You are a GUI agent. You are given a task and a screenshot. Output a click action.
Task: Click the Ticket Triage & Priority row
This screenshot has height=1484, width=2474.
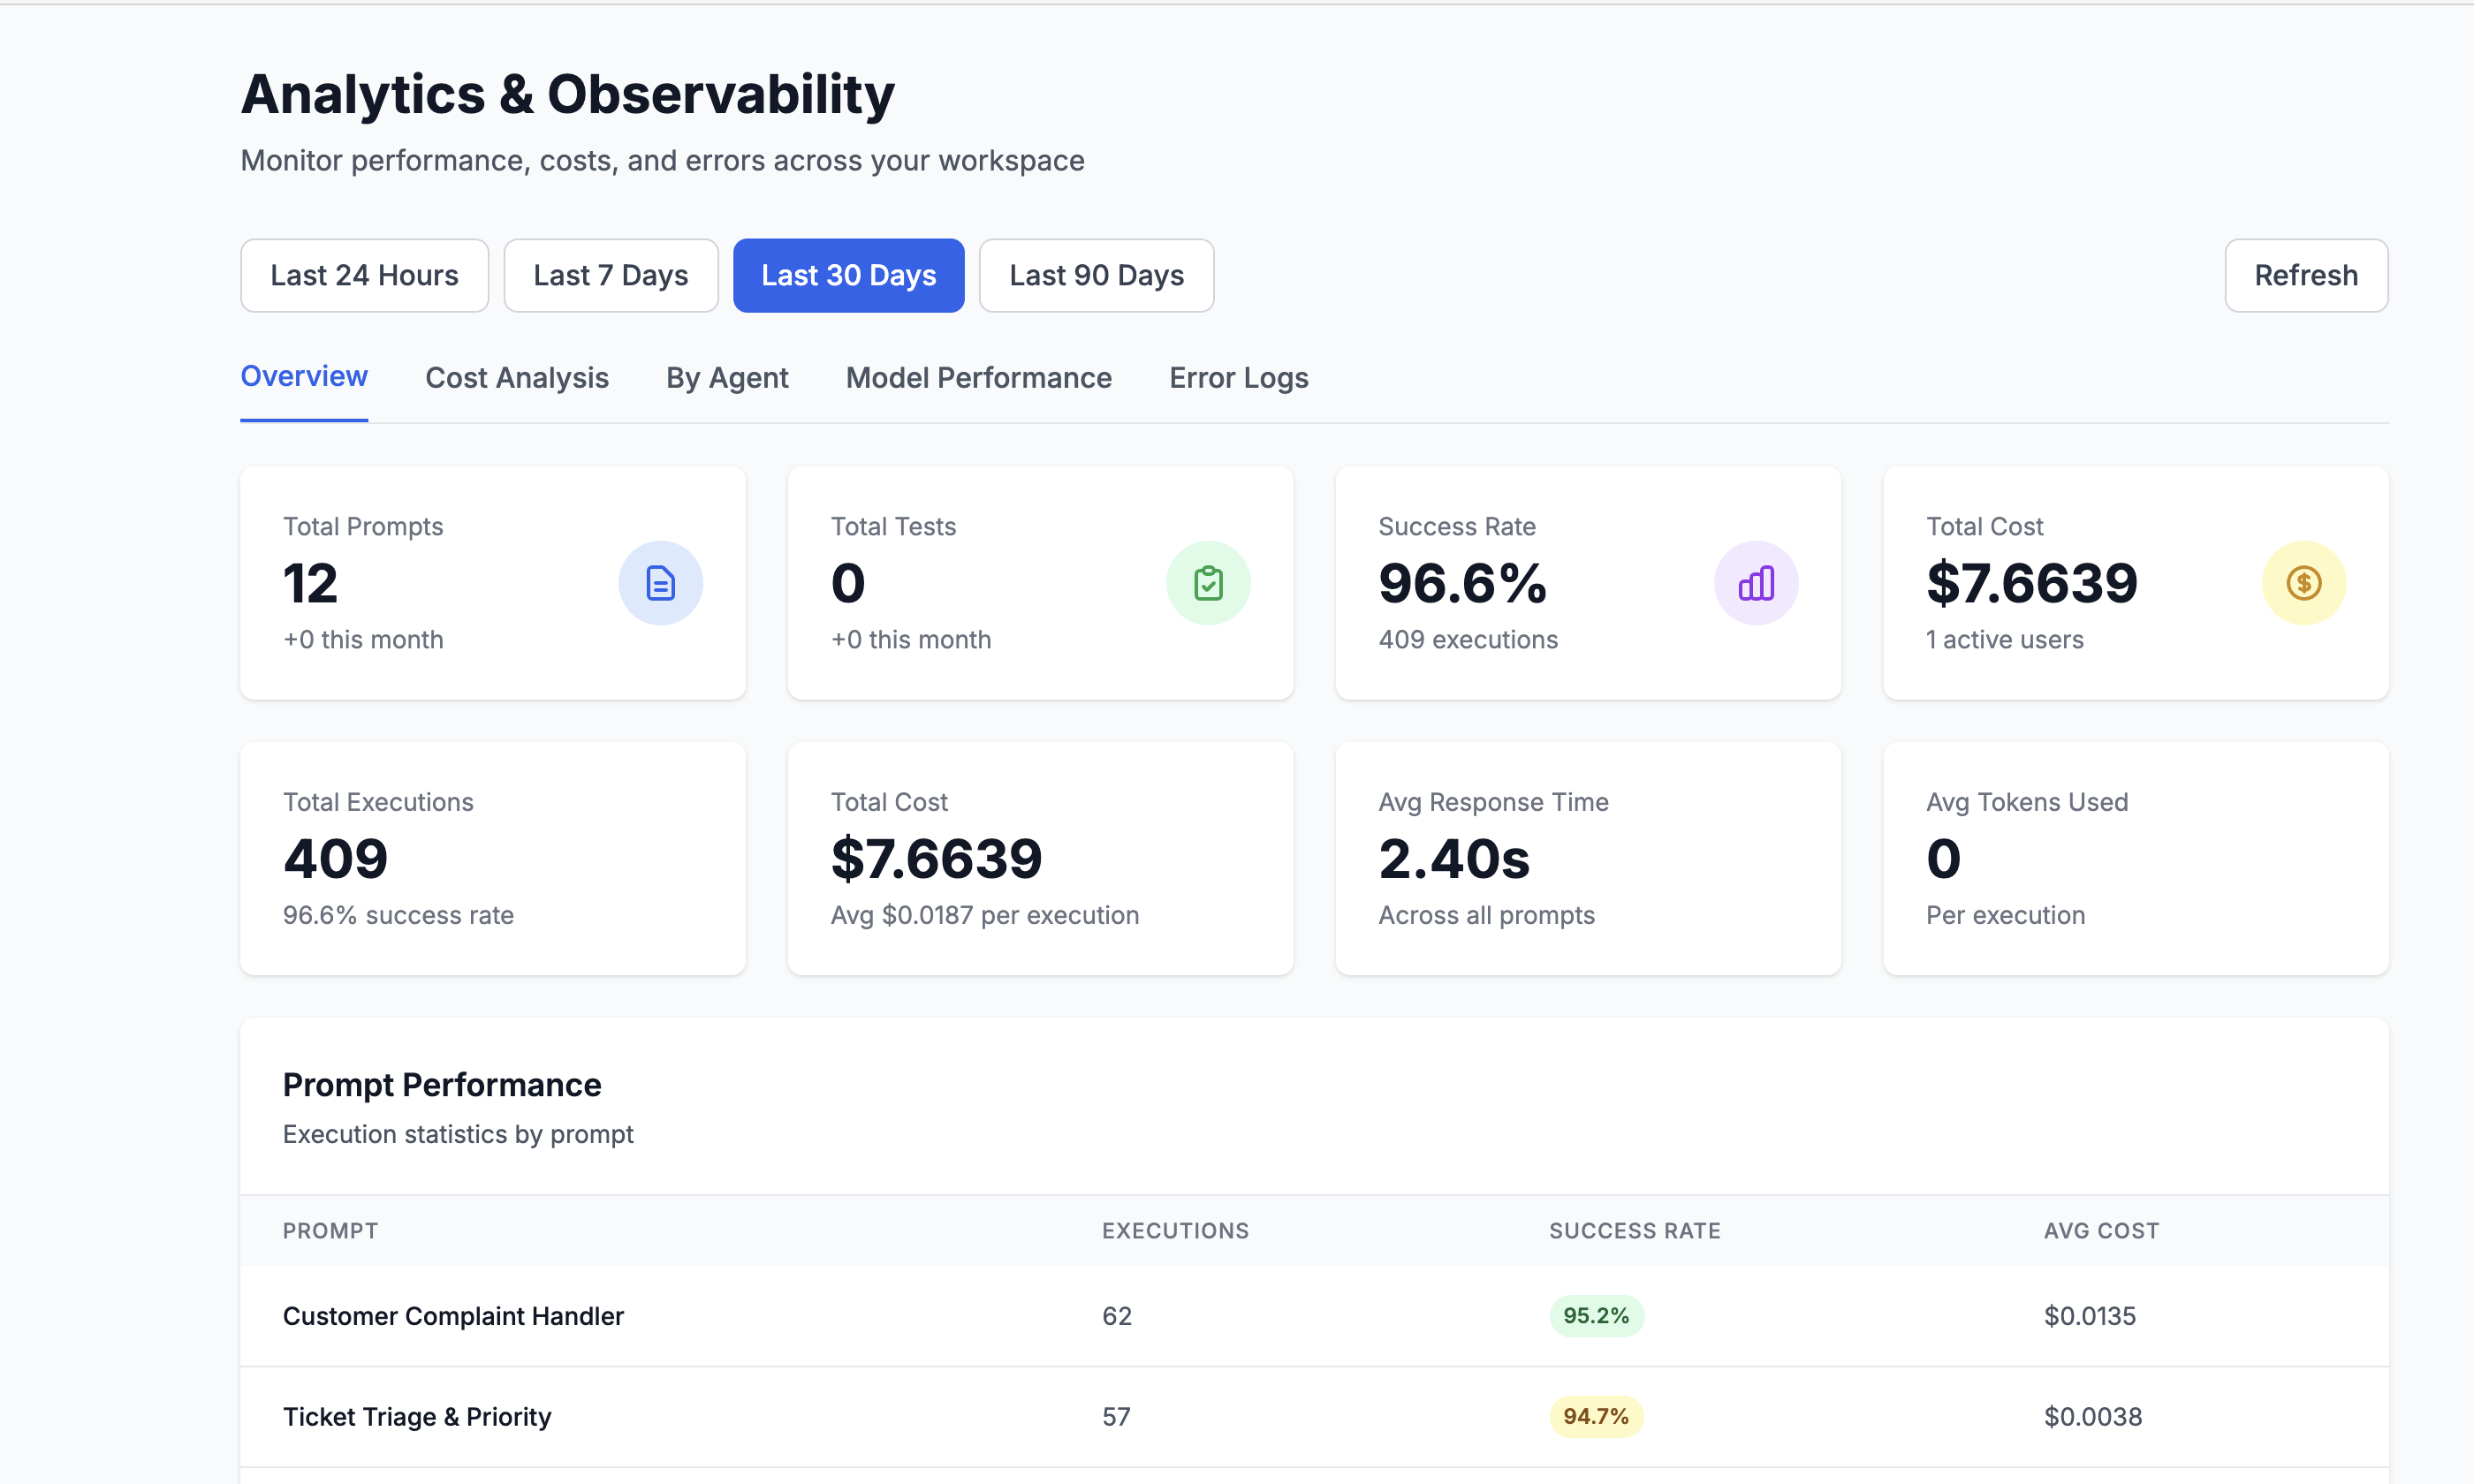pyautogui.click(x=417, y=1416)
